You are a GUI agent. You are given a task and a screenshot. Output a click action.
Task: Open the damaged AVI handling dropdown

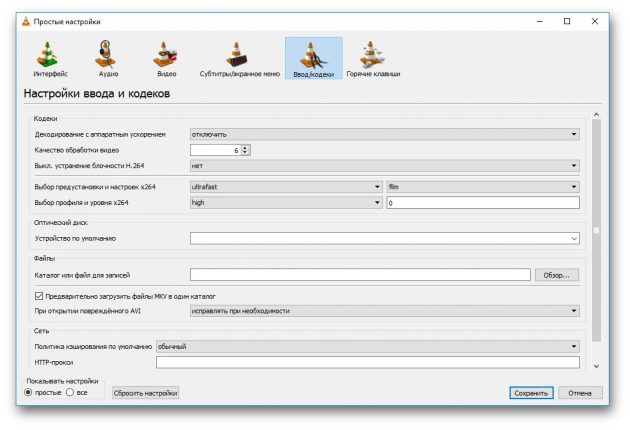point(385,311)
